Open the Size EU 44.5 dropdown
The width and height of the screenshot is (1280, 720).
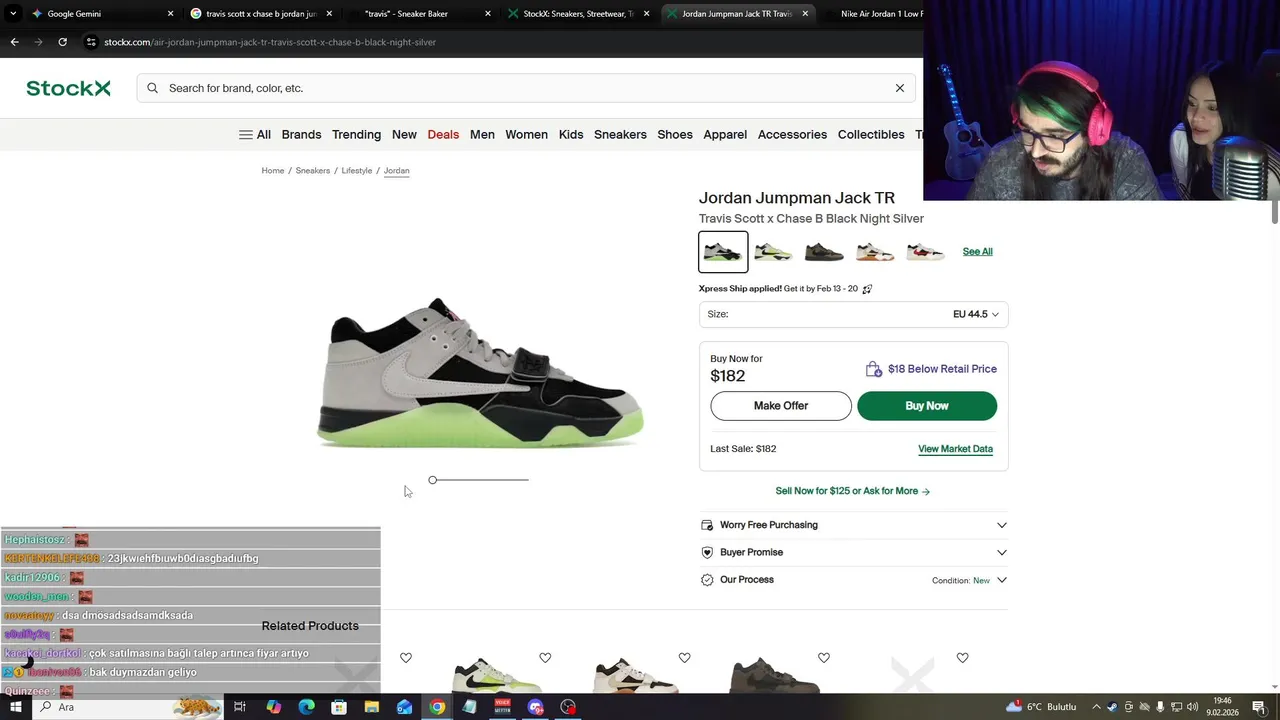pos(853,314)
